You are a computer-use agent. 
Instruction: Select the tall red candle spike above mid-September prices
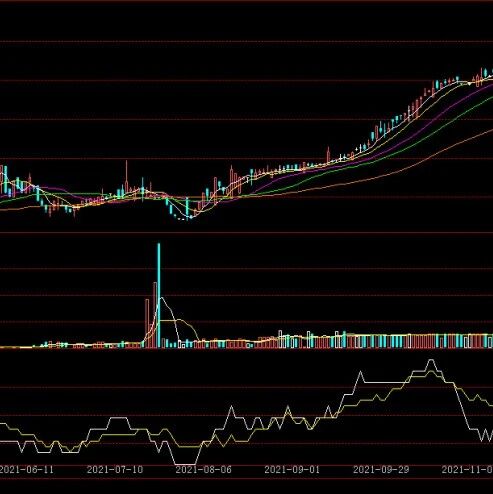pyautogui.click(x=328, y=155)
